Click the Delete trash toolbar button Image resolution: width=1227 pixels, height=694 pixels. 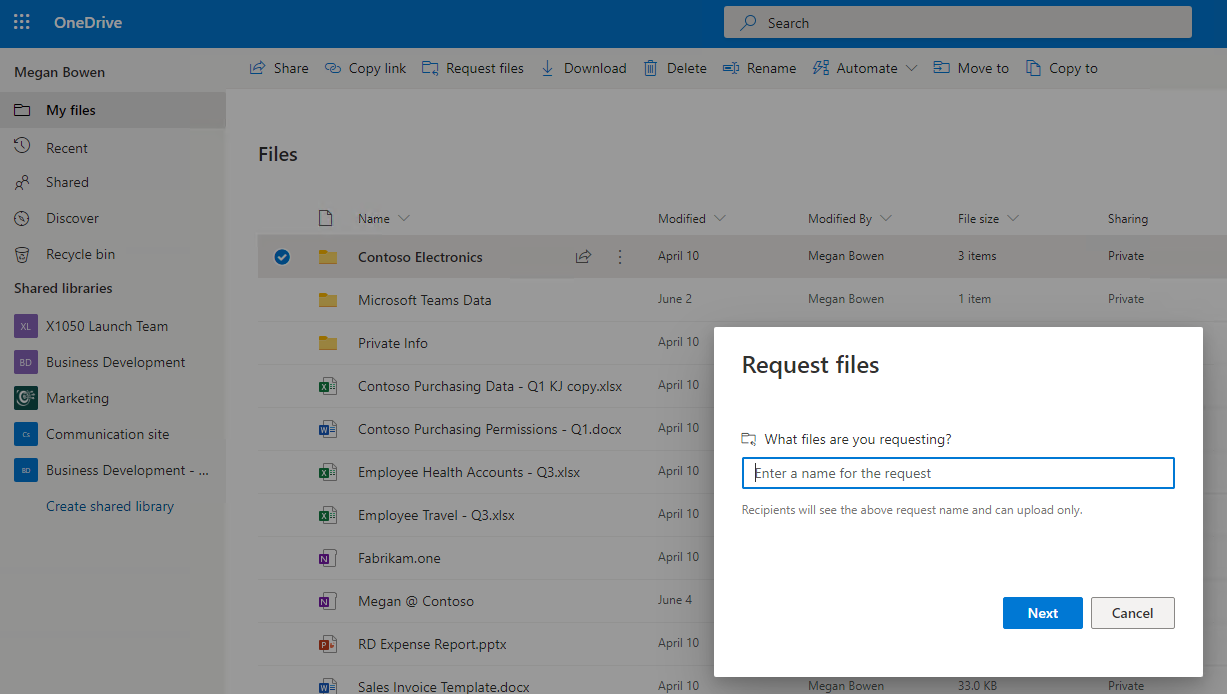pos(674,68)
